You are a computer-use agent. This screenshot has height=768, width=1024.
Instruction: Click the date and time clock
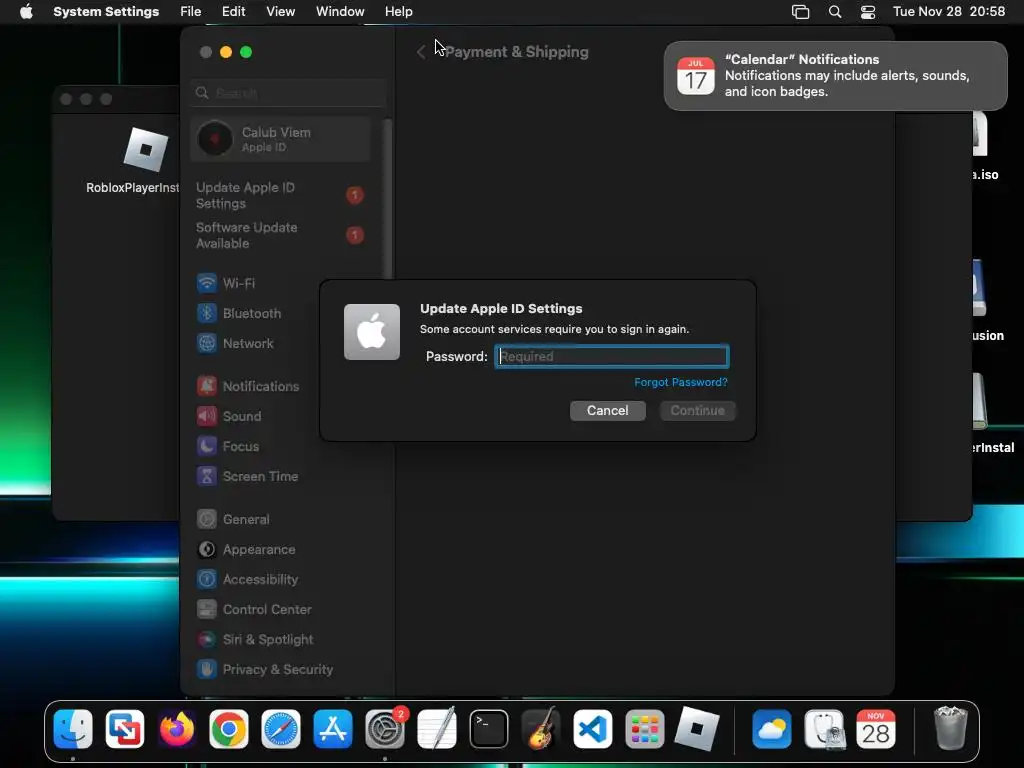pyautogui.click(x=949, y=12)
